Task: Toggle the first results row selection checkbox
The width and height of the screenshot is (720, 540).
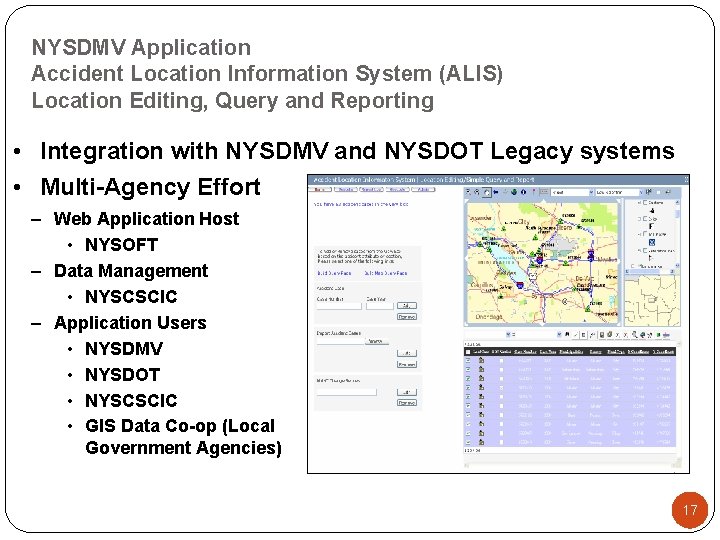Action: pyautogui.click(x=468, y=360)
